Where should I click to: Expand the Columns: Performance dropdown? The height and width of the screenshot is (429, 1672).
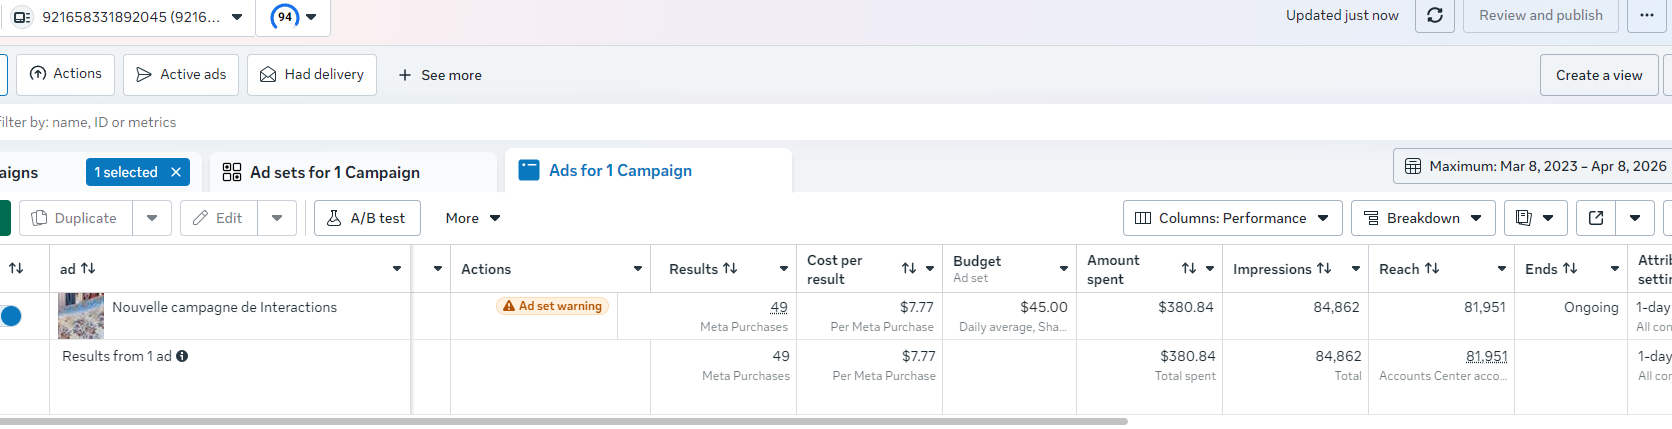point(1232,218)
